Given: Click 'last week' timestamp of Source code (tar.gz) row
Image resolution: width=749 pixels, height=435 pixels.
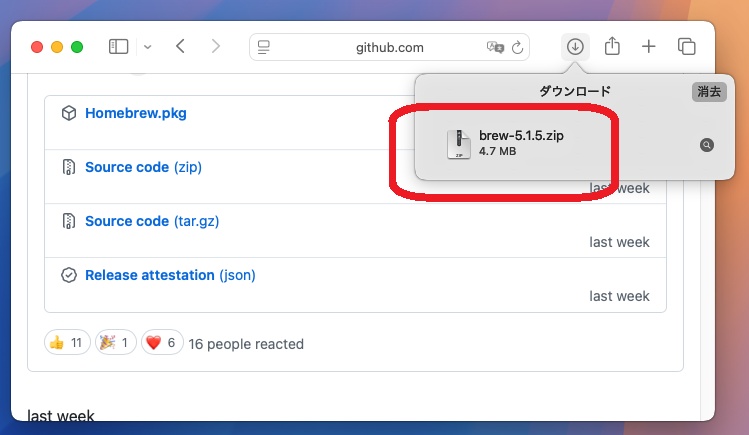Looking at the screenshot, I should (619, 242).
